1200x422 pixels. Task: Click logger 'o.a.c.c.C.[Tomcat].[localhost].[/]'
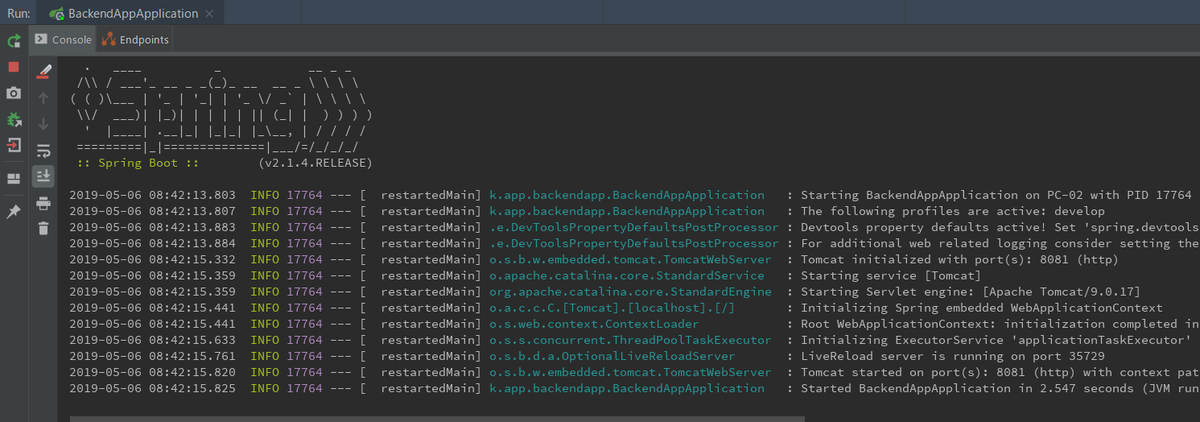[612, 308]
